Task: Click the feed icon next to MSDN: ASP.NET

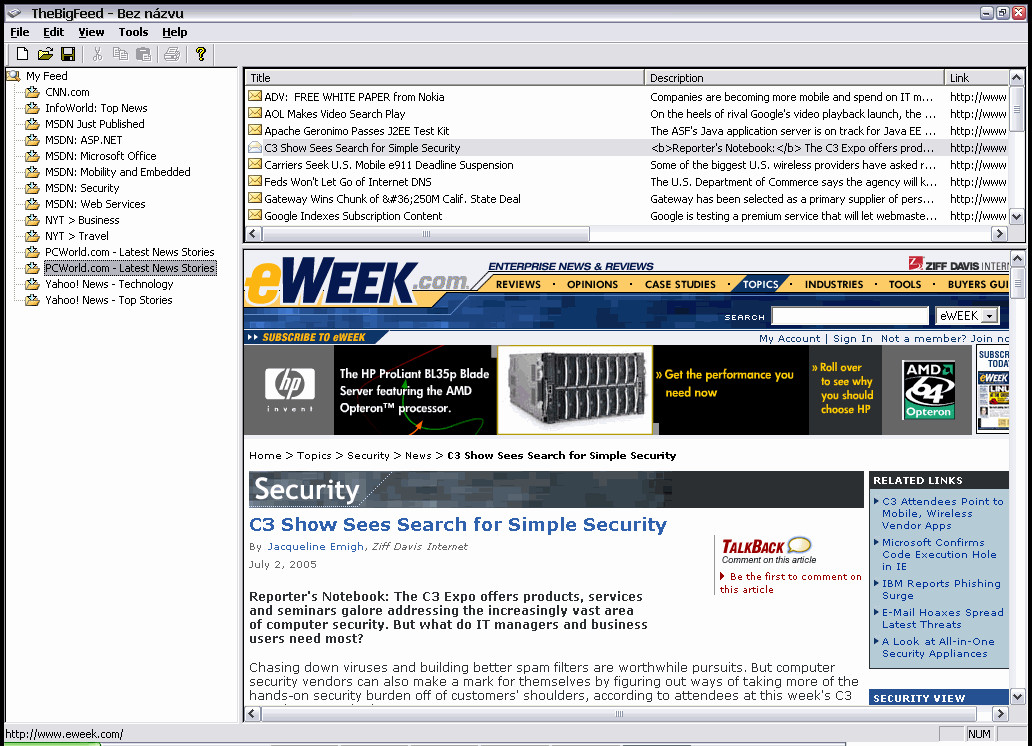Action: 32,140
